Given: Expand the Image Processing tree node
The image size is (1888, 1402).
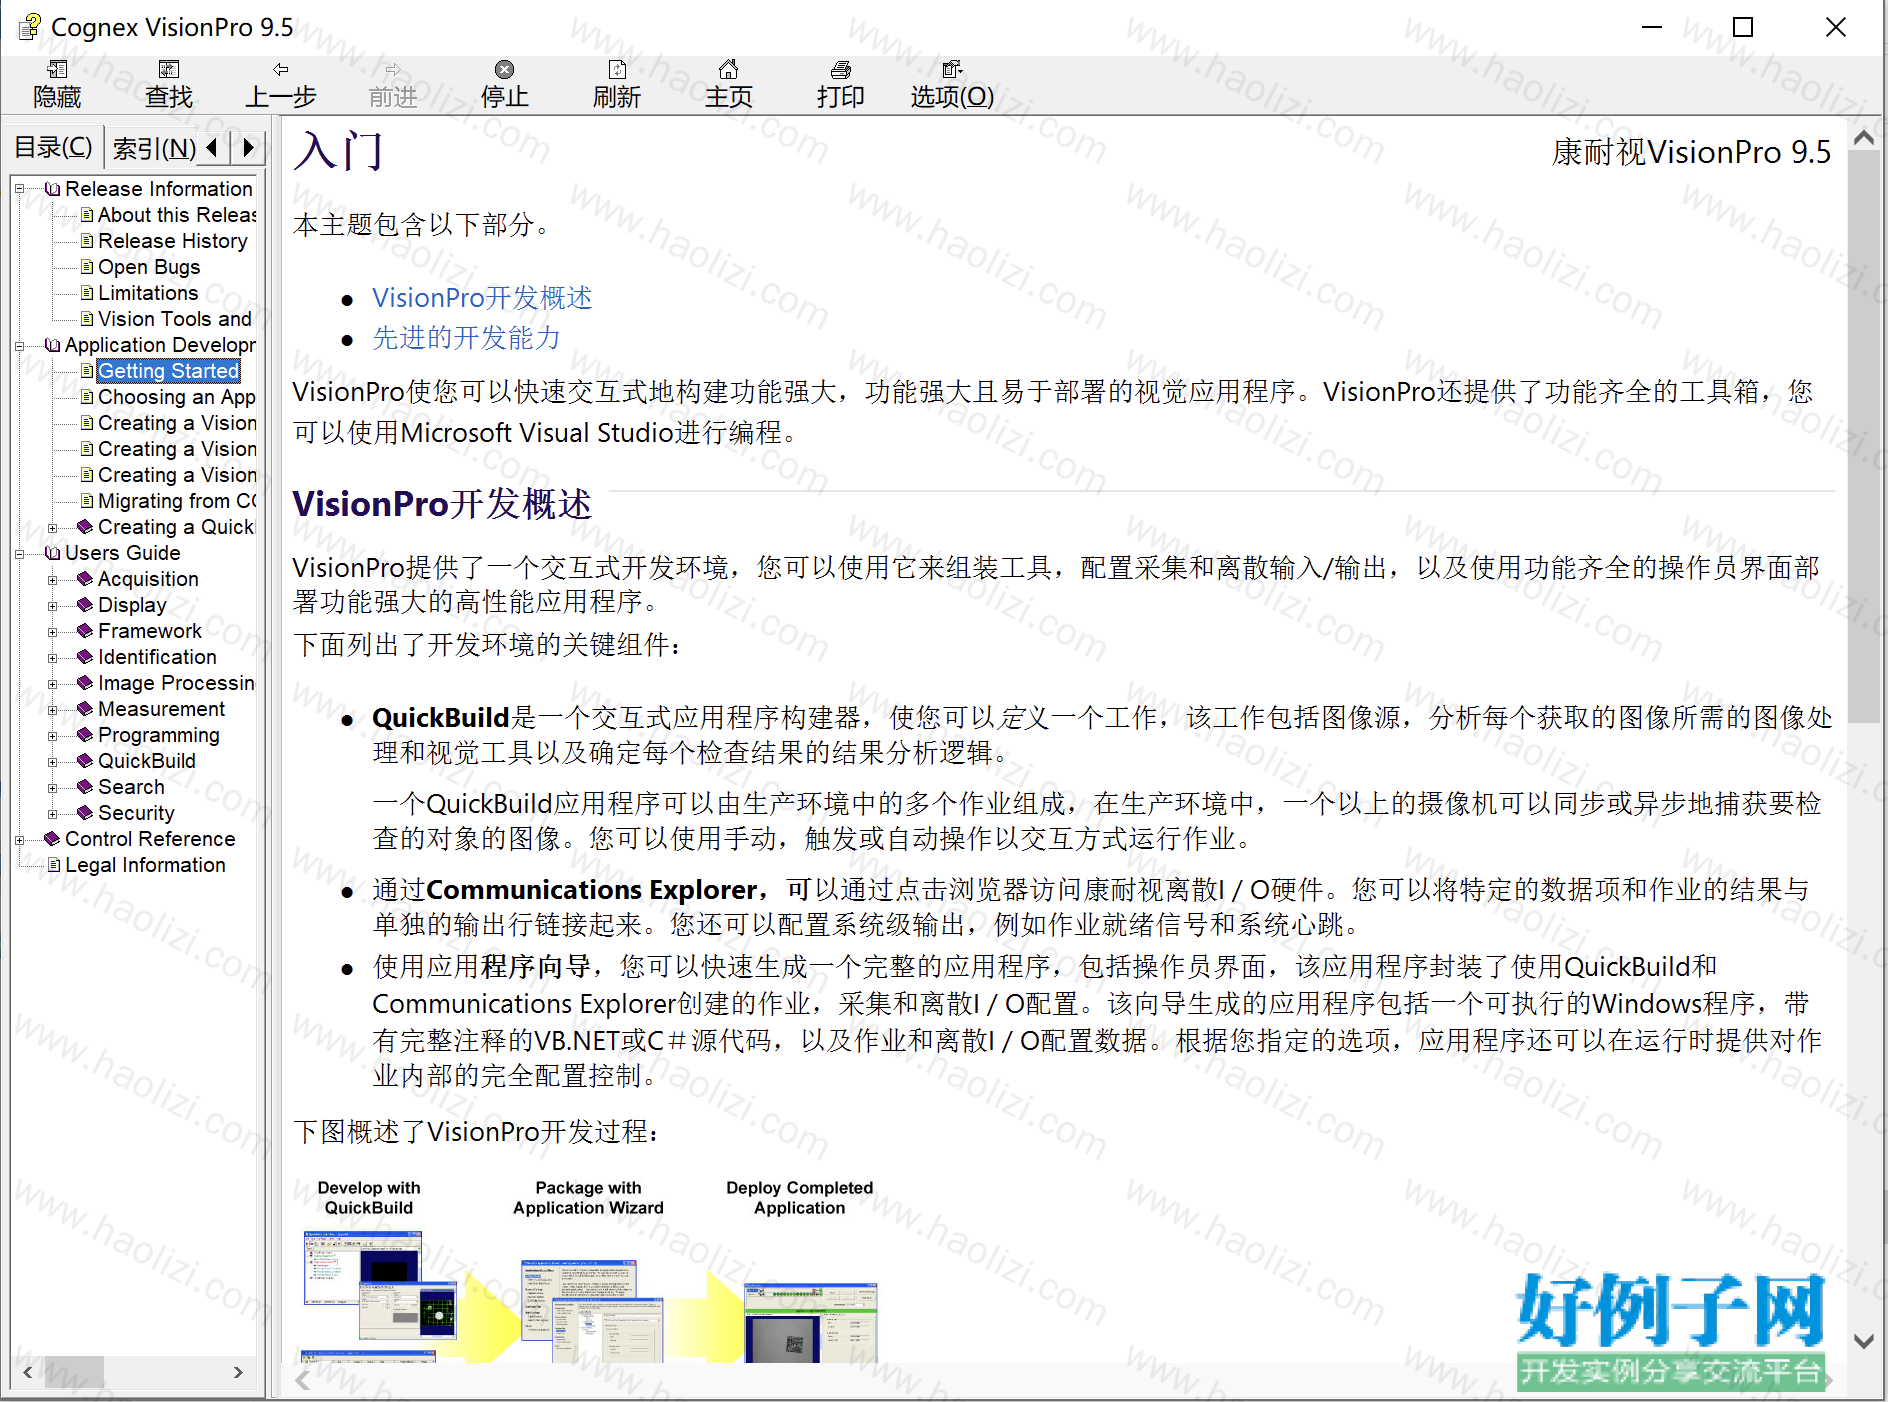Looking at the screenshot, I should coord(53,684).
